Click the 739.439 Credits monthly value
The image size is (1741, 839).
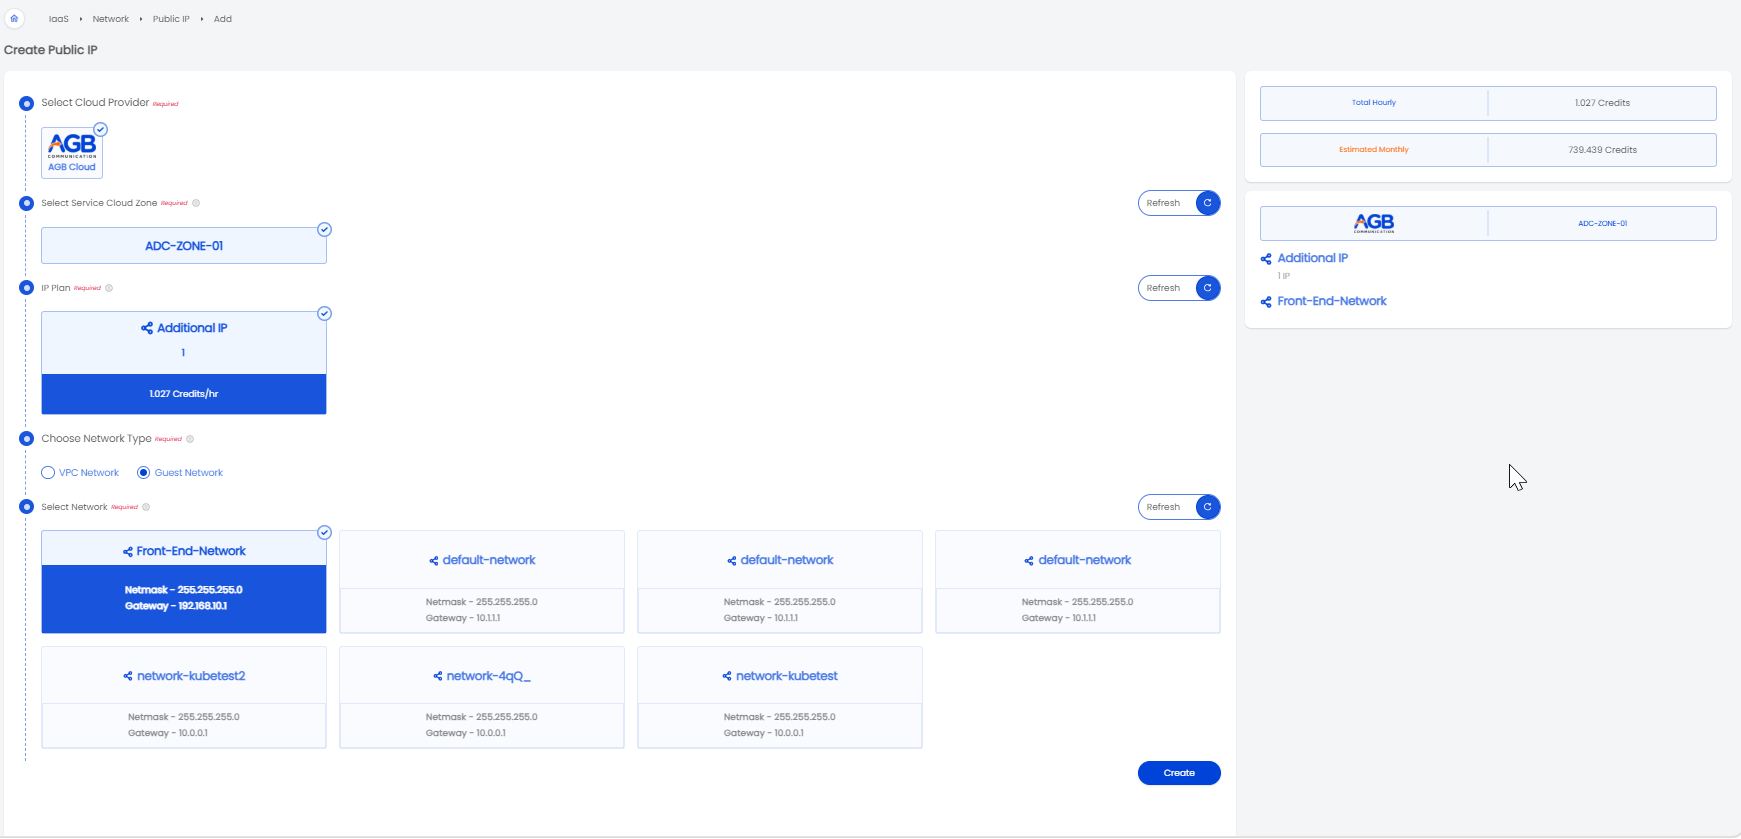1602,150
